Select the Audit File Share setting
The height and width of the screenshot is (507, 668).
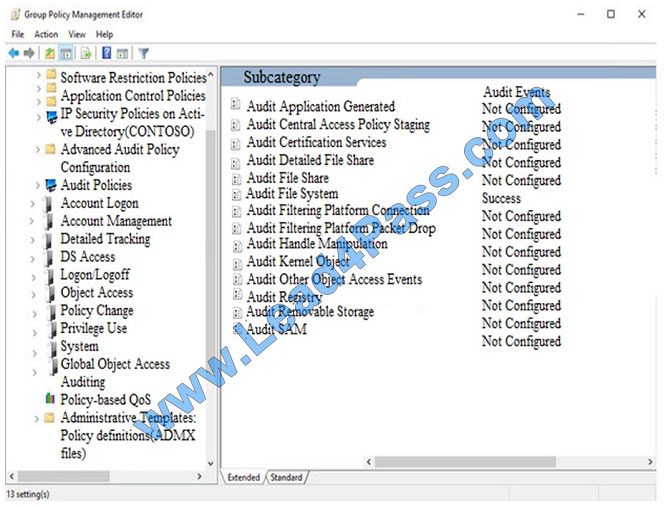coord(288,178)
